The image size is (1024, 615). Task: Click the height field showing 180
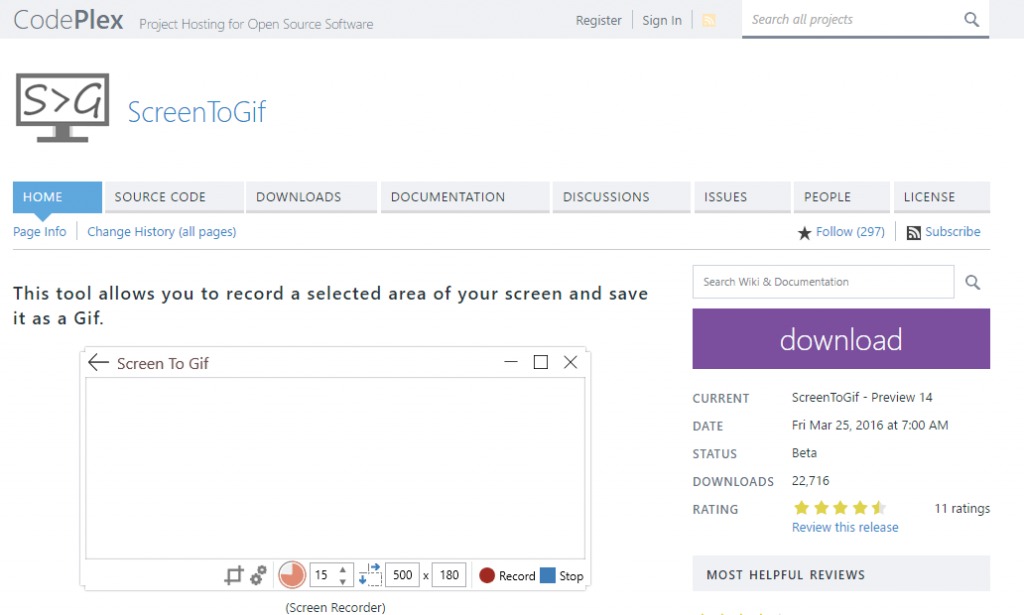click(449, 575)
